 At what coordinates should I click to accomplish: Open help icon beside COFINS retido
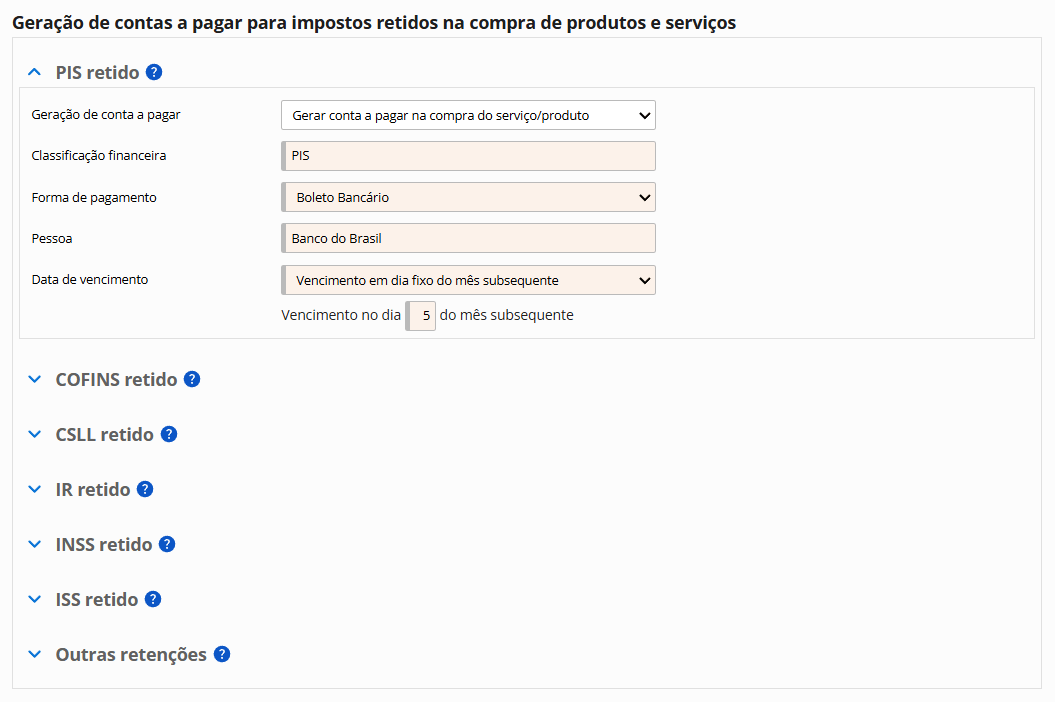pyautogui.click(x=192, y=380)
